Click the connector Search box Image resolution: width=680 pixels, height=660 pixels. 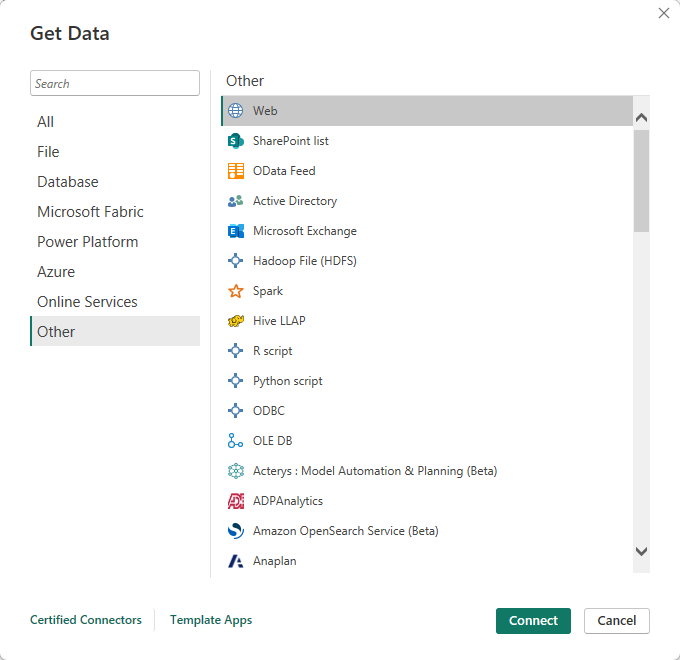[115, 83]
